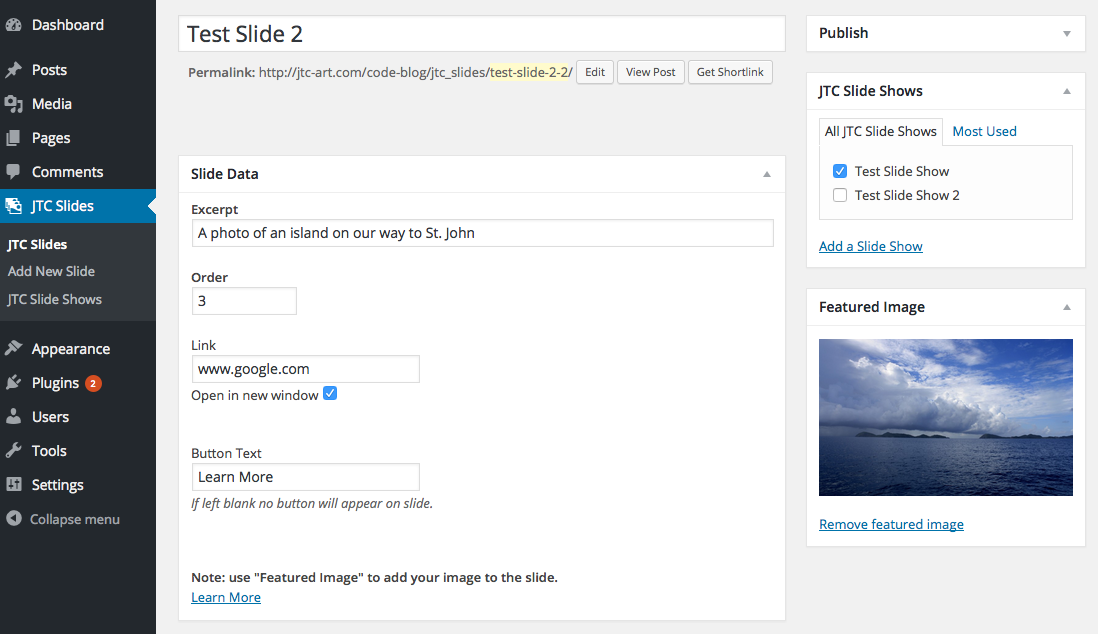Click the Get Shortlink button

(730, 72)
